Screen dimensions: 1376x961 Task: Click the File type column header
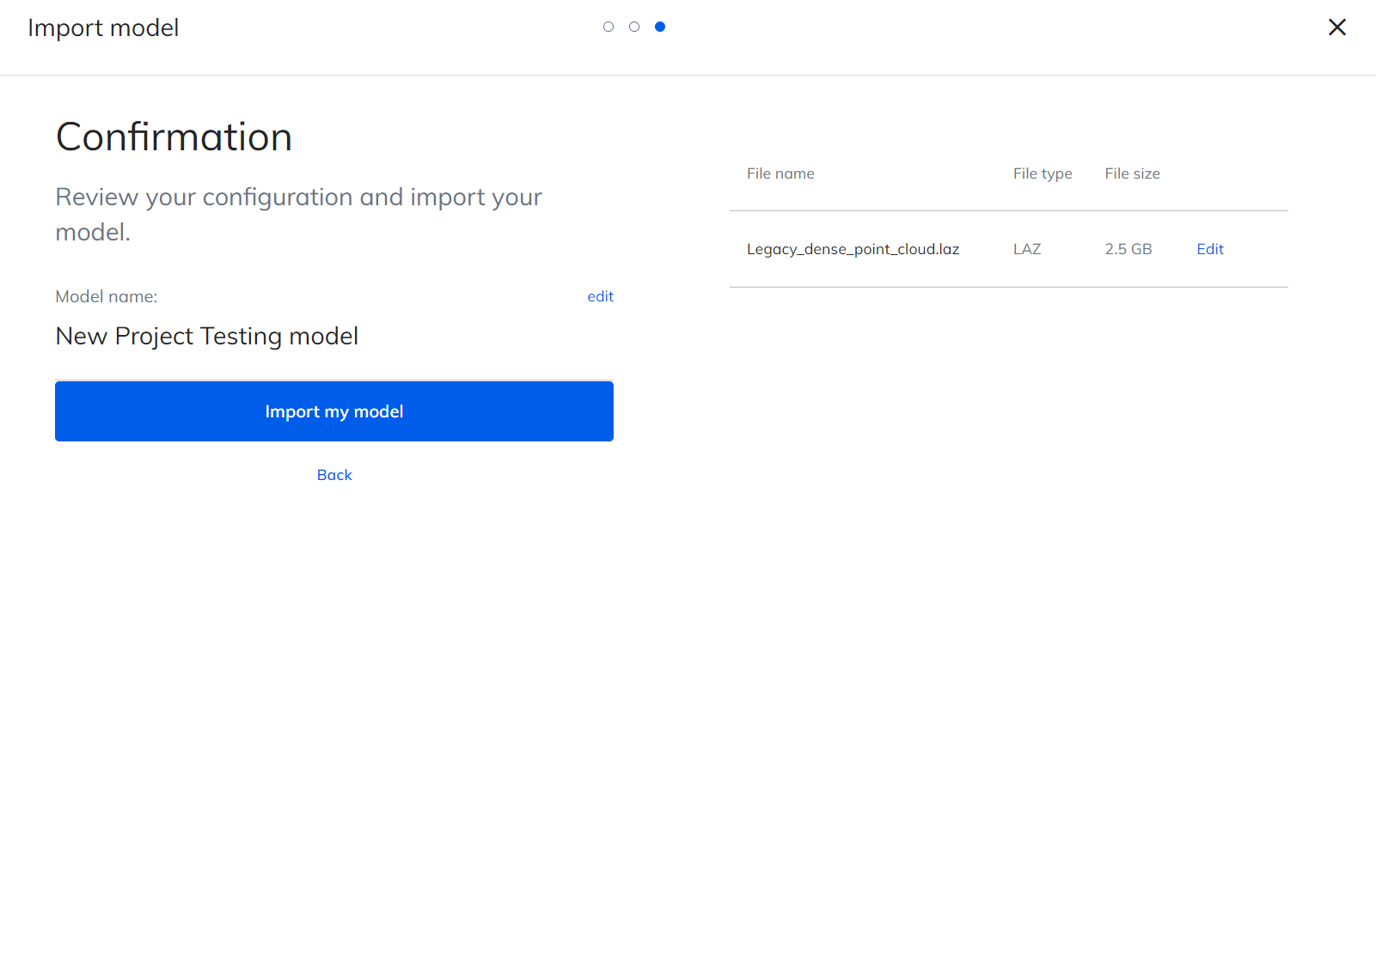[x=1042, y=174]
